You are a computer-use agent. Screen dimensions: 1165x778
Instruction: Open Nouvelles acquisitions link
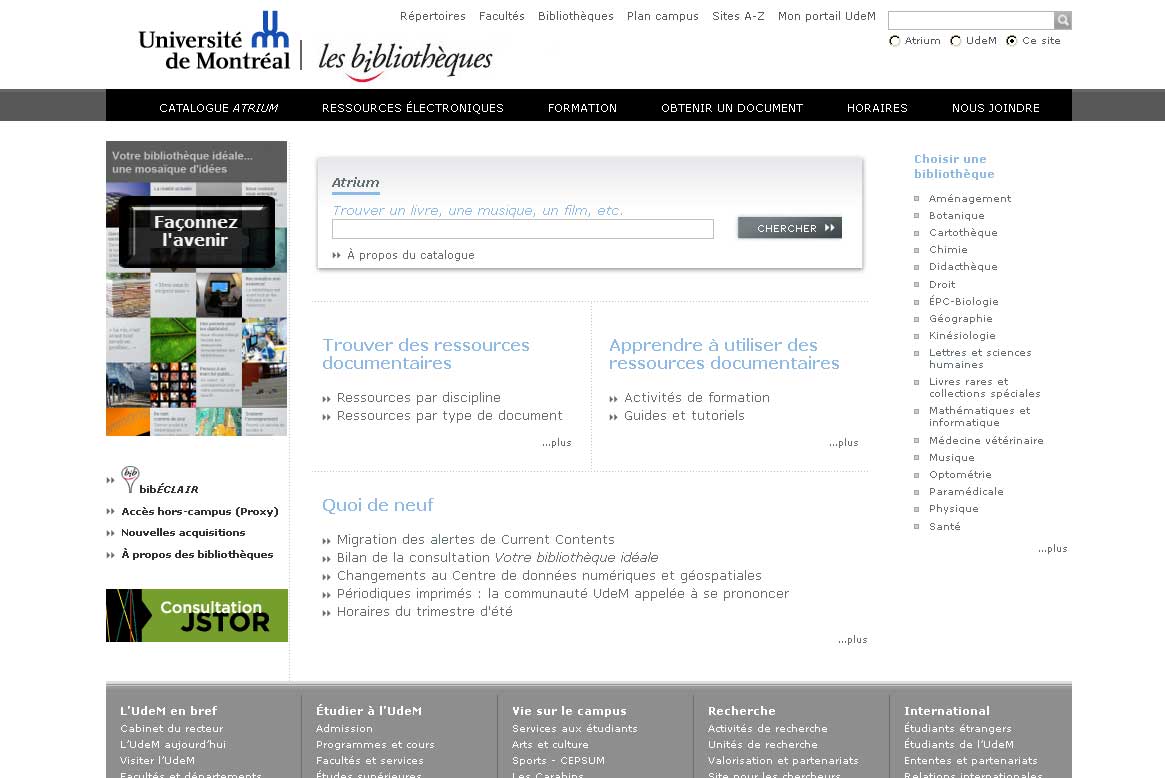(183, 533)
